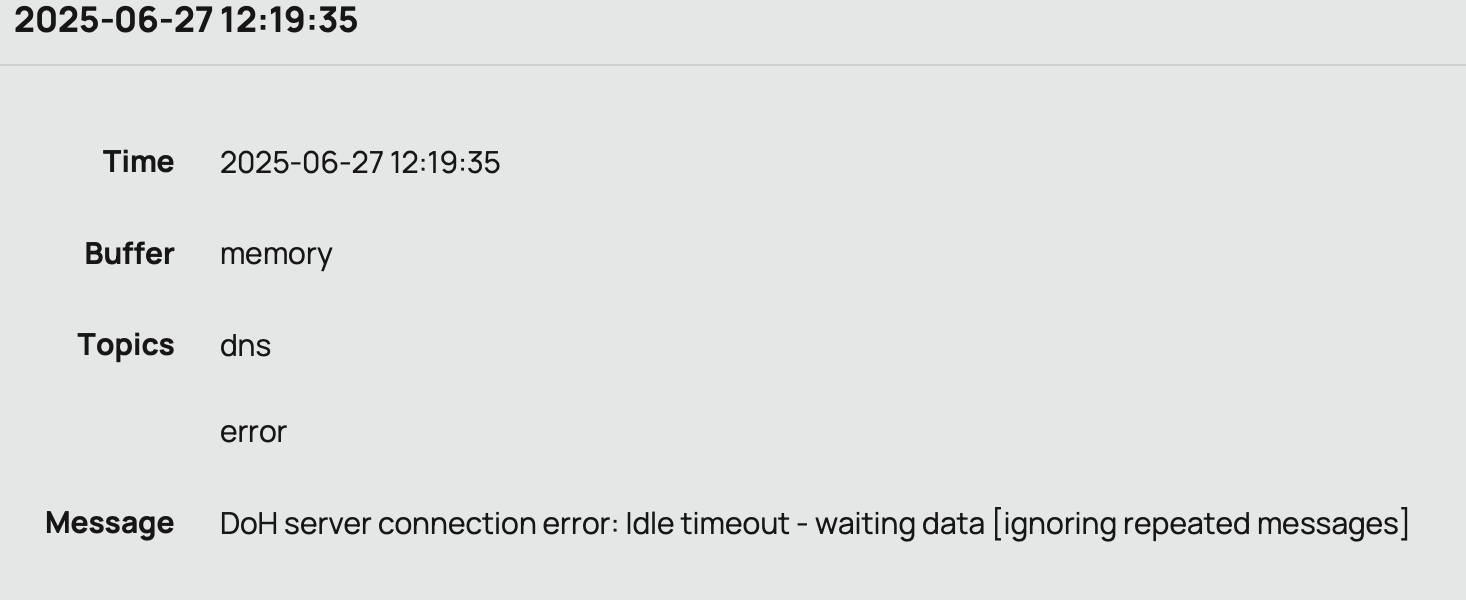Click the Message field label
Viewport: 1466px width, 600px height.
coord(110,523)
